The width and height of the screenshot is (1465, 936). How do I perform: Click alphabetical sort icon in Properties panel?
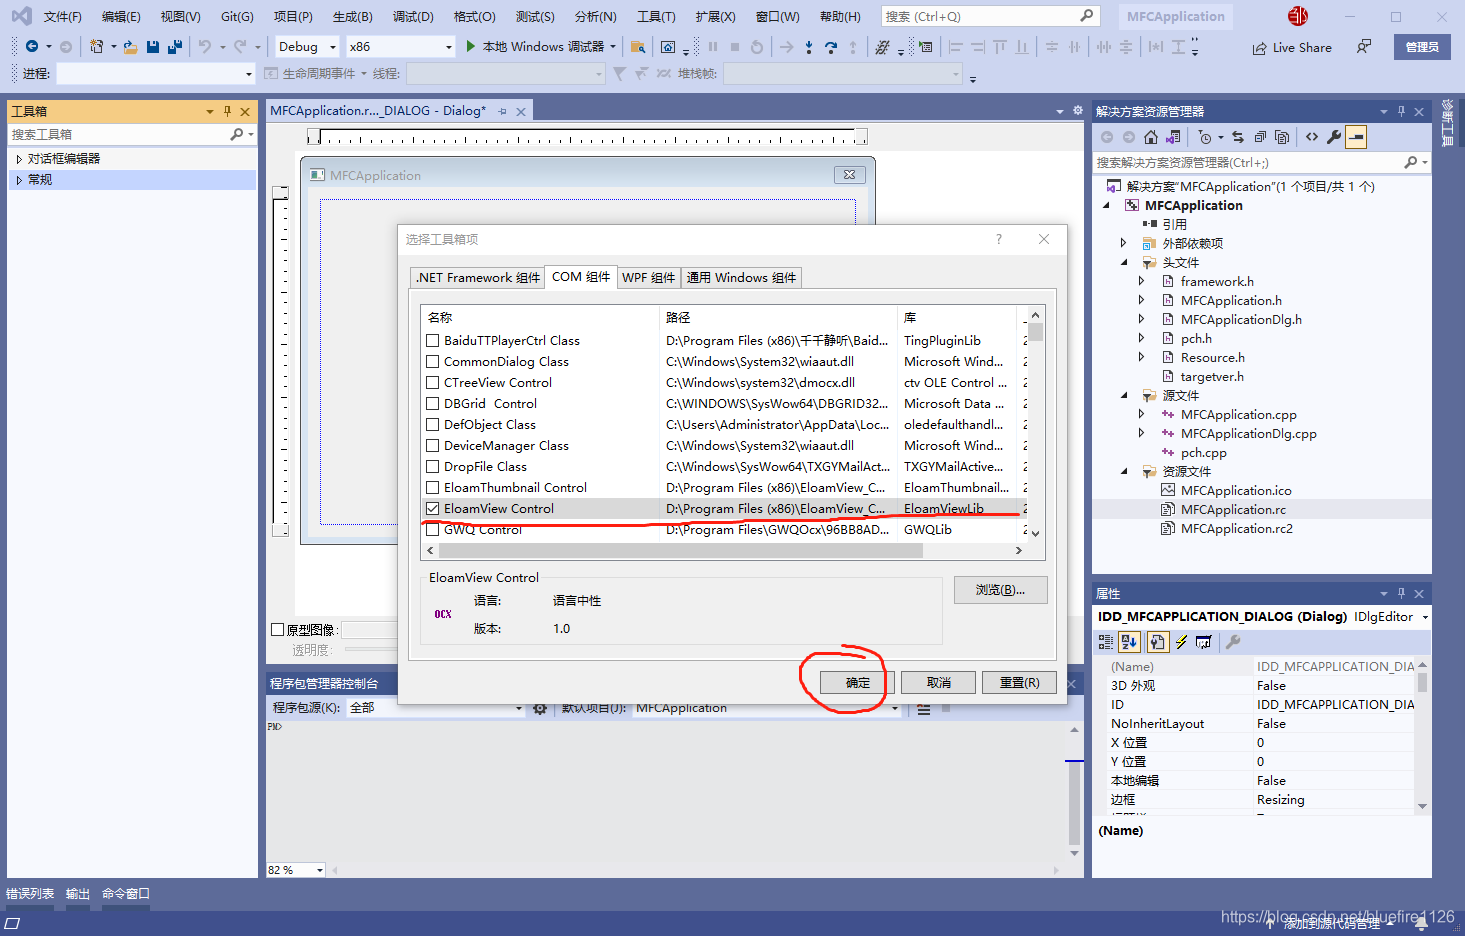[x=1130, y=642]
